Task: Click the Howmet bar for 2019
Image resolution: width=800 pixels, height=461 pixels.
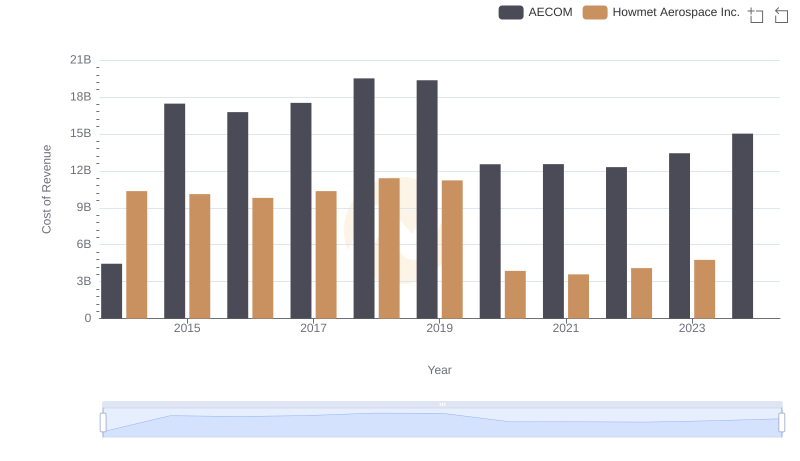Action: click(x=452, y=249)
